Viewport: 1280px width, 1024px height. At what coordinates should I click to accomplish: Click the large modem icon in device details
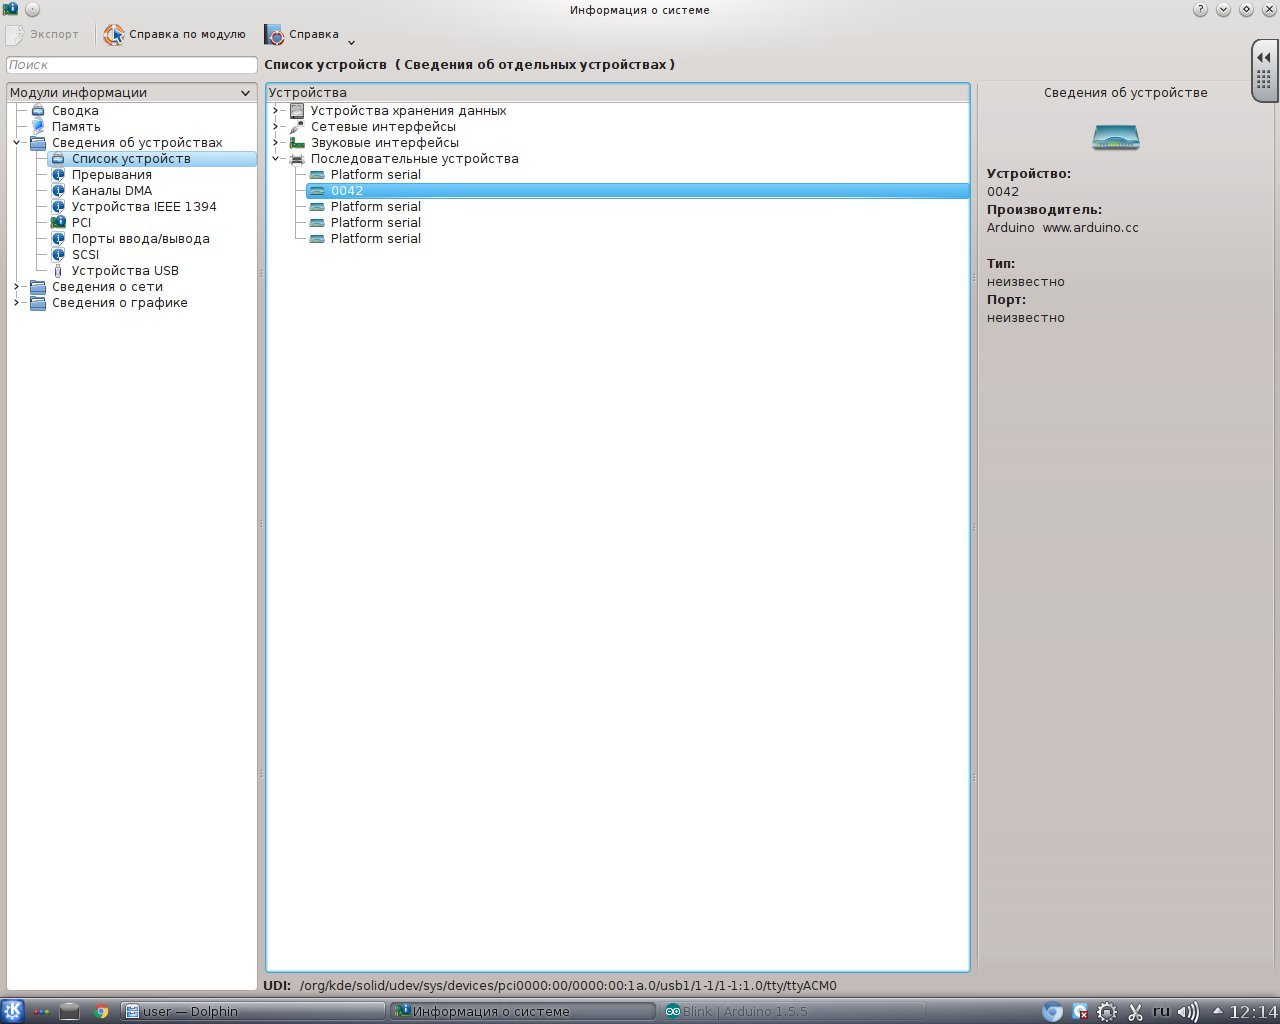[x=1116, y=137]
